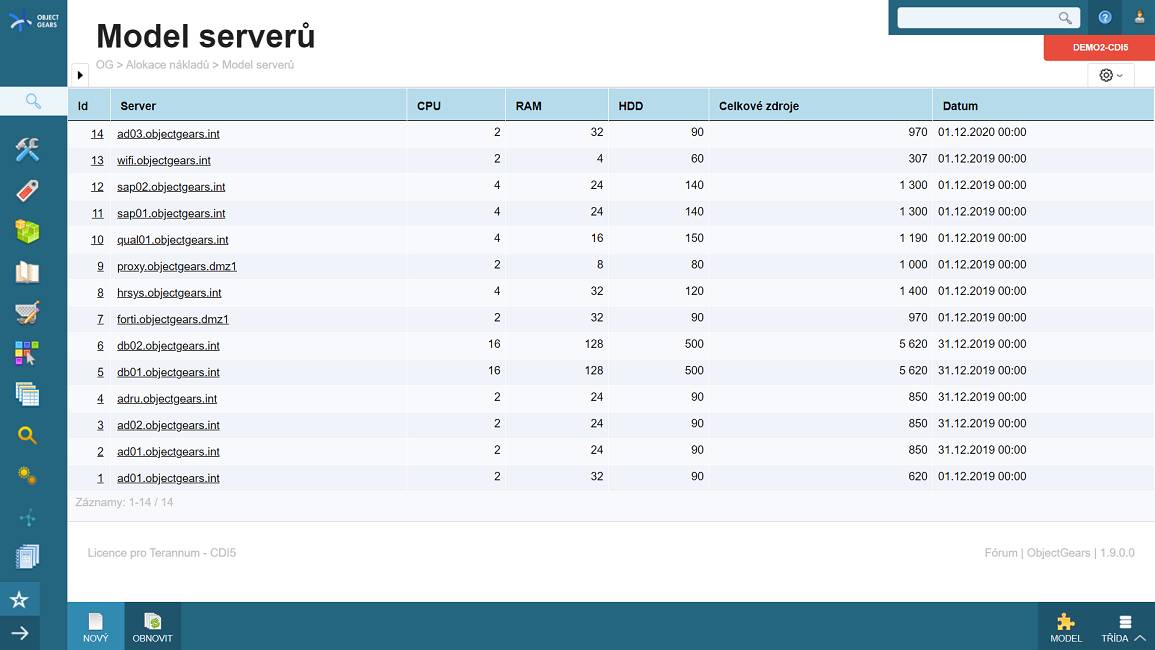Viewport: 1155px width, 650px height.
Task: Click the shopping cart icon in sidebar
Action: click(x=27, y=313)
